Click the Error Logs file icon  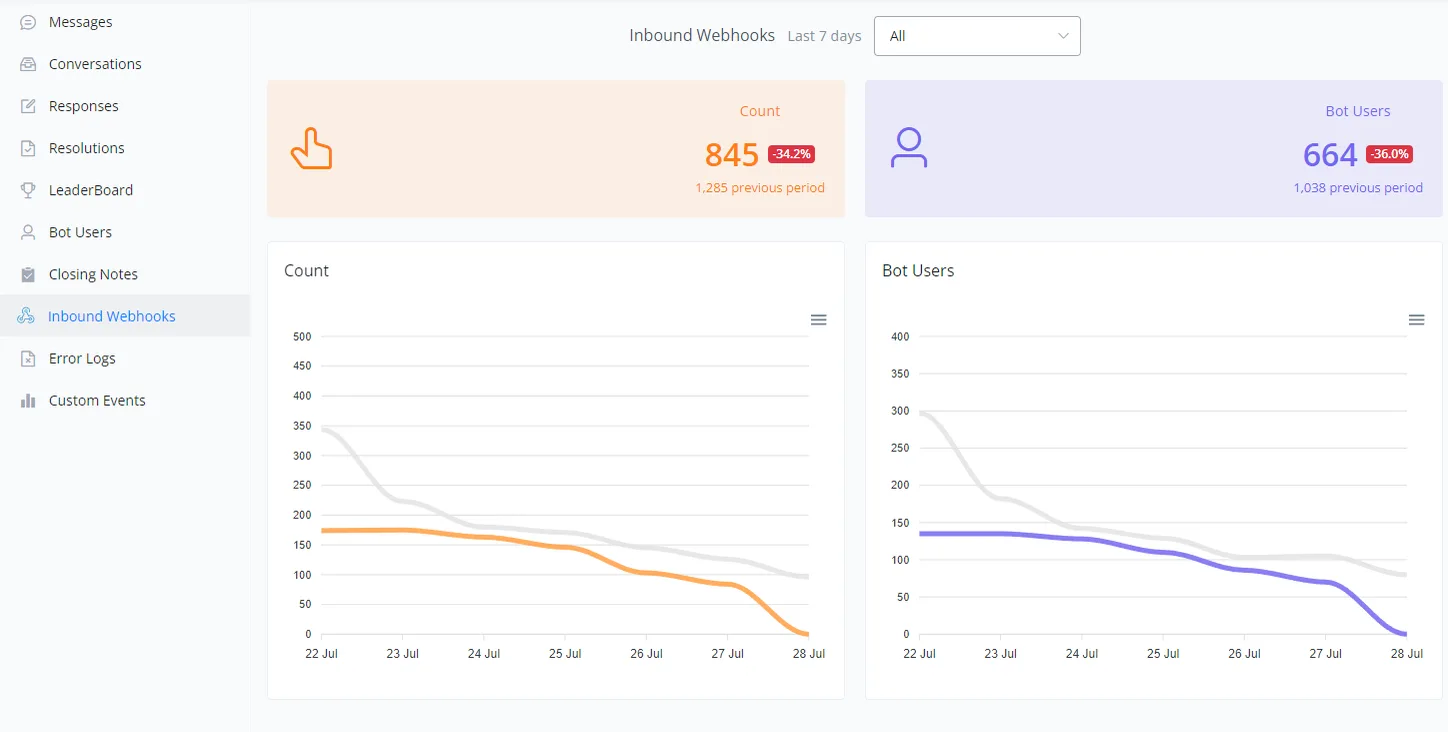[x=28, y=358]
